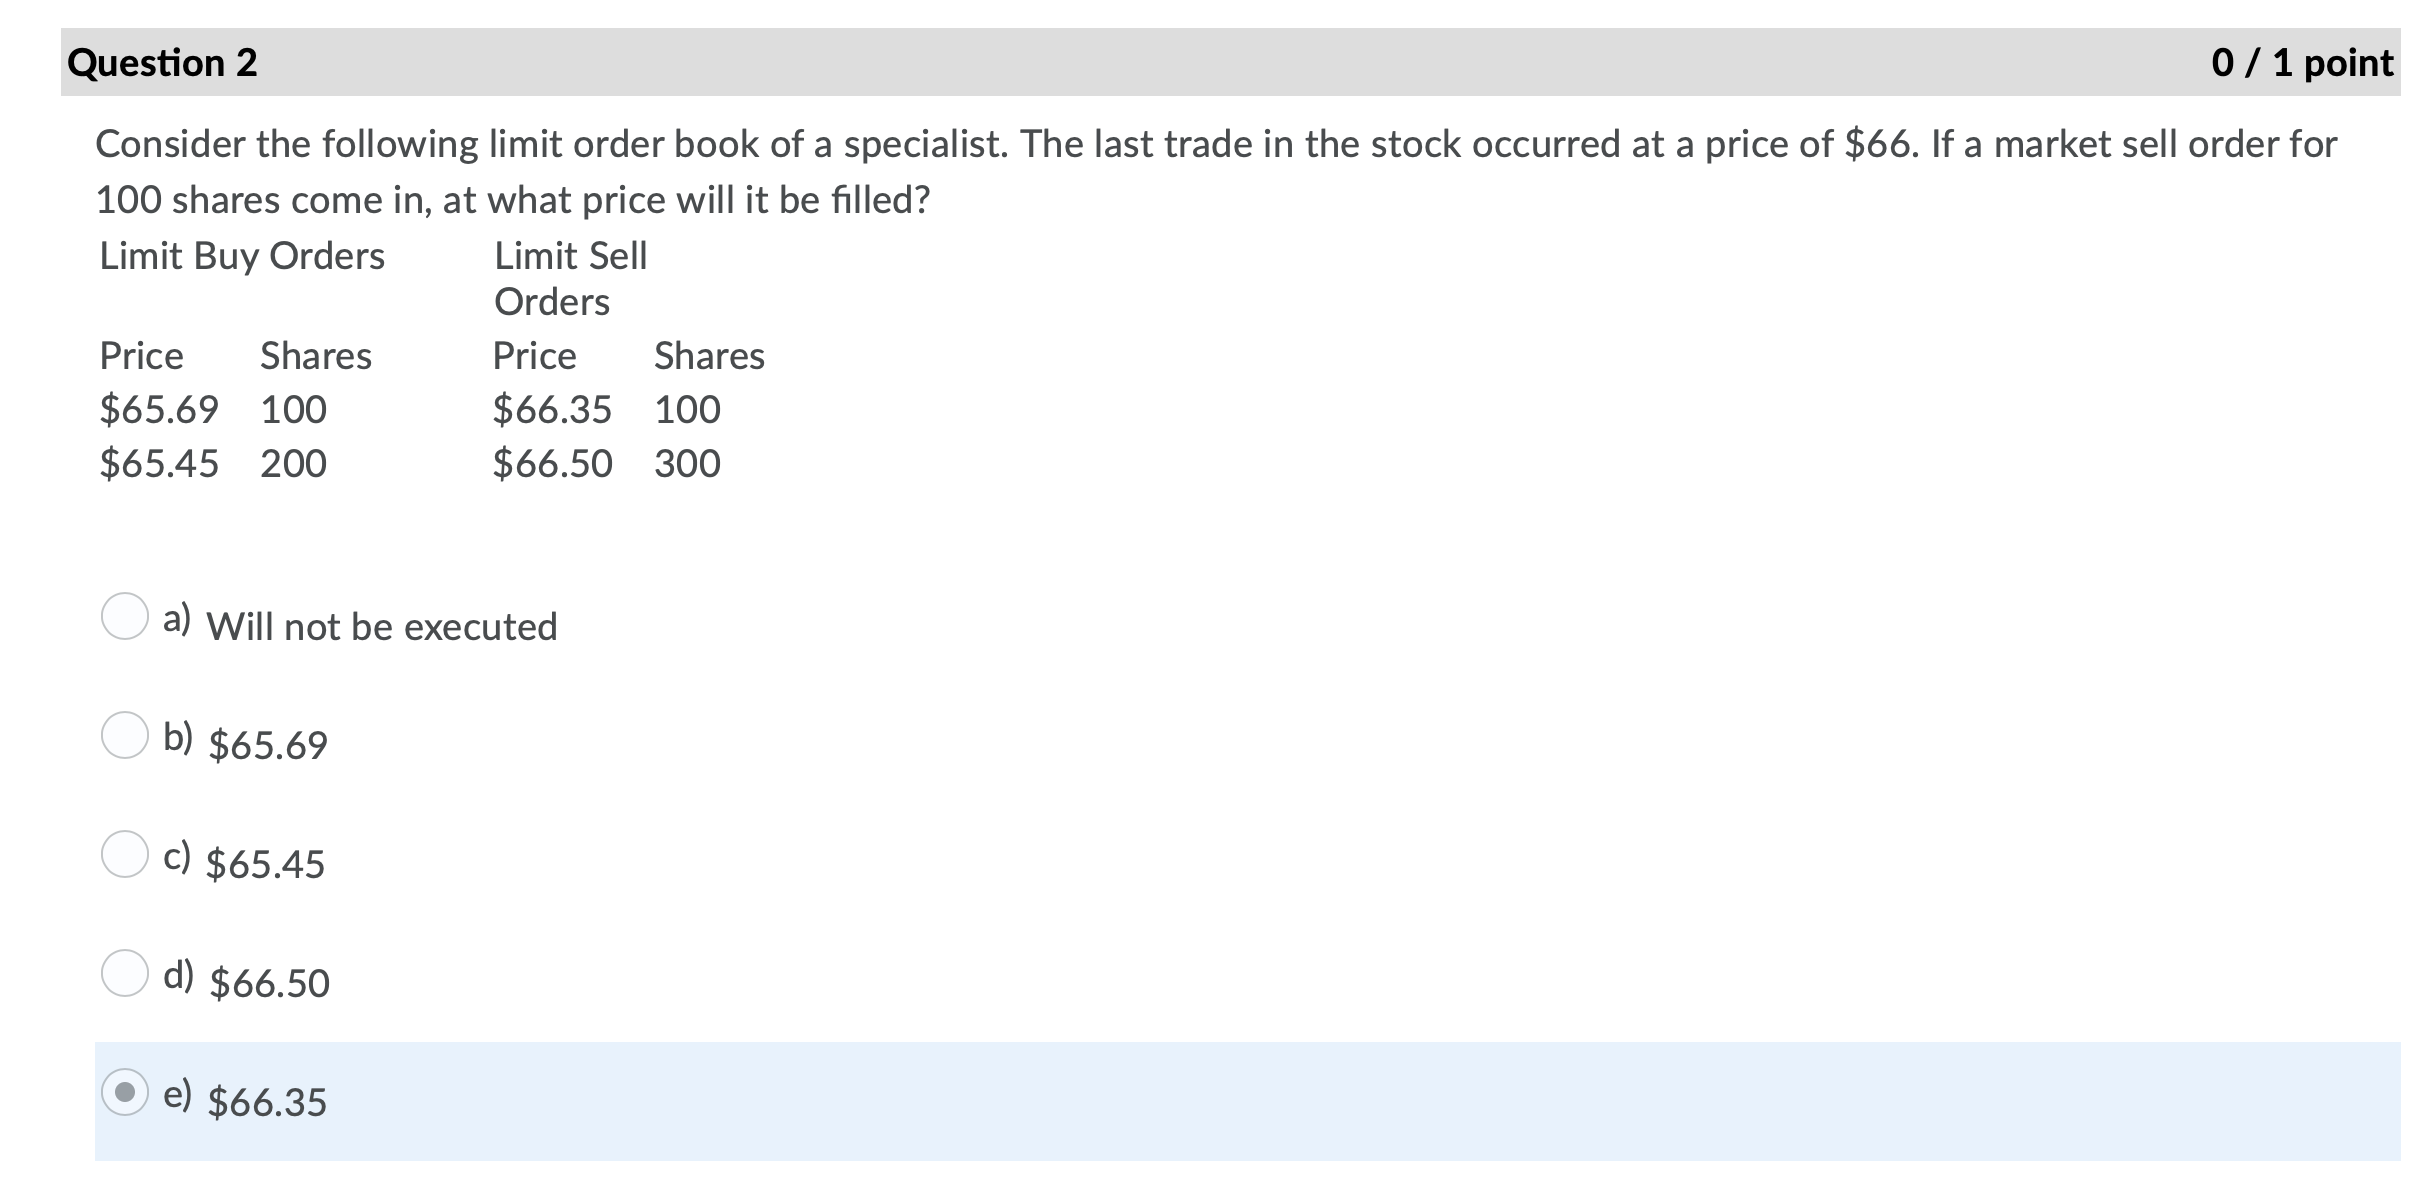Image resolution: width=2432 pixels, height=1182 pixels.
Task: Select answer option c) $65.45
Action: pos(127,856)
